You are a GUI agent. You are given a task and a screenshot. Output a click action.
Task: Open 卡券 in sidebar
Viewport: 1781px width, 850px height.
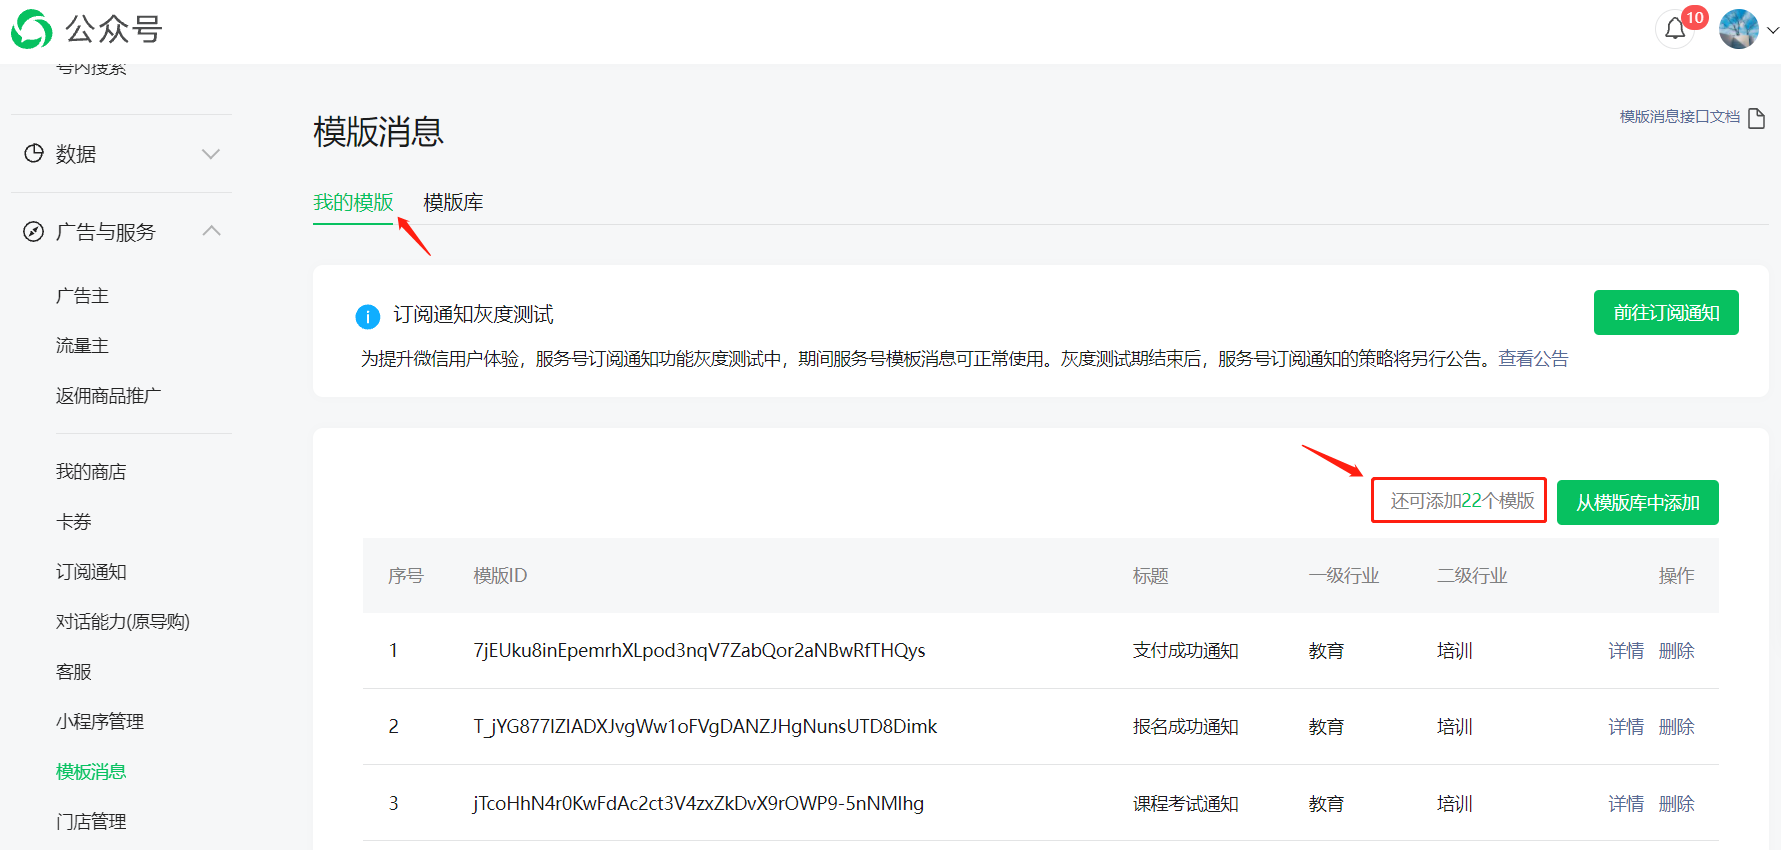[x=74, y=522]
